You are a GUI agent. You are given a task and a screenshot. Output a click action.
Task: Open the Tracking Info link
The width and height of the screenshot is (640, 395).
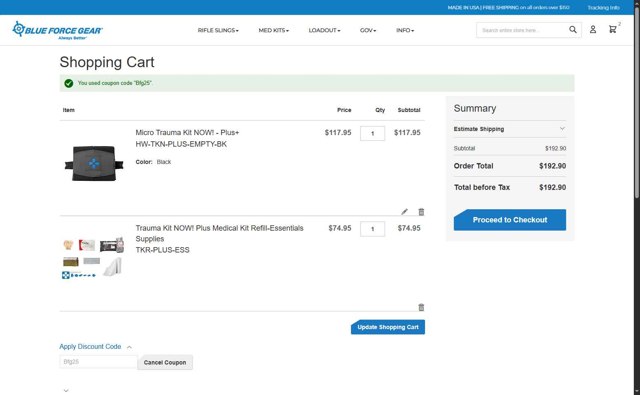pos(603,7)
